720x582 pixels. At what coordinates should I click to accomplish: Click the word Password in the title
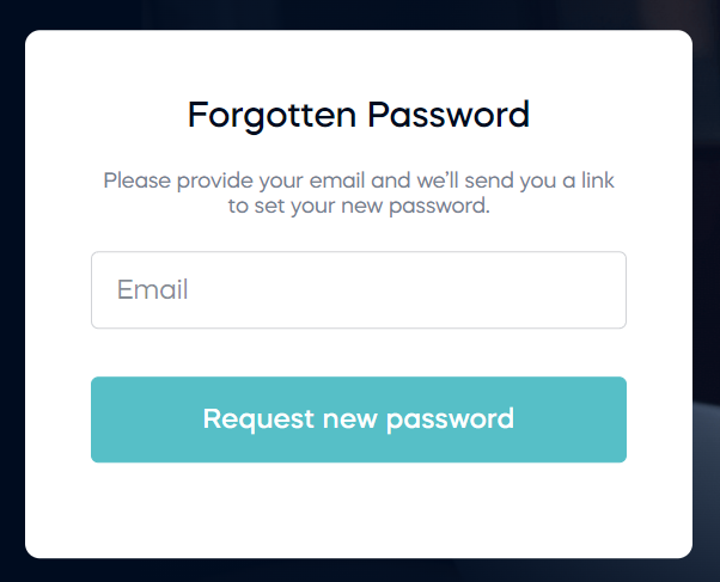click(447, 115)
